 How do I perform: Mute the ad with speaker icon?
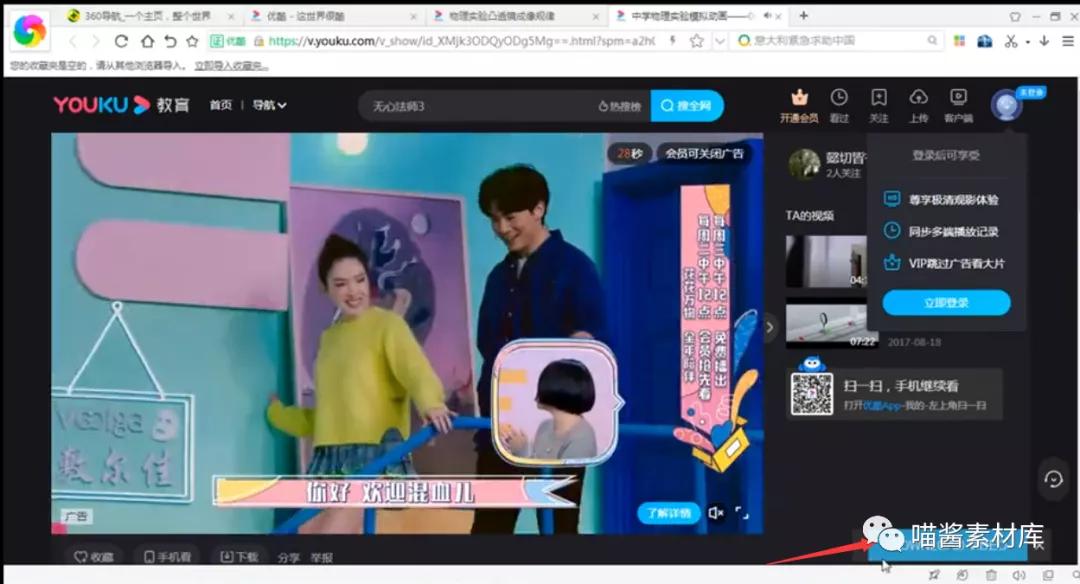(x=715, y=513)
